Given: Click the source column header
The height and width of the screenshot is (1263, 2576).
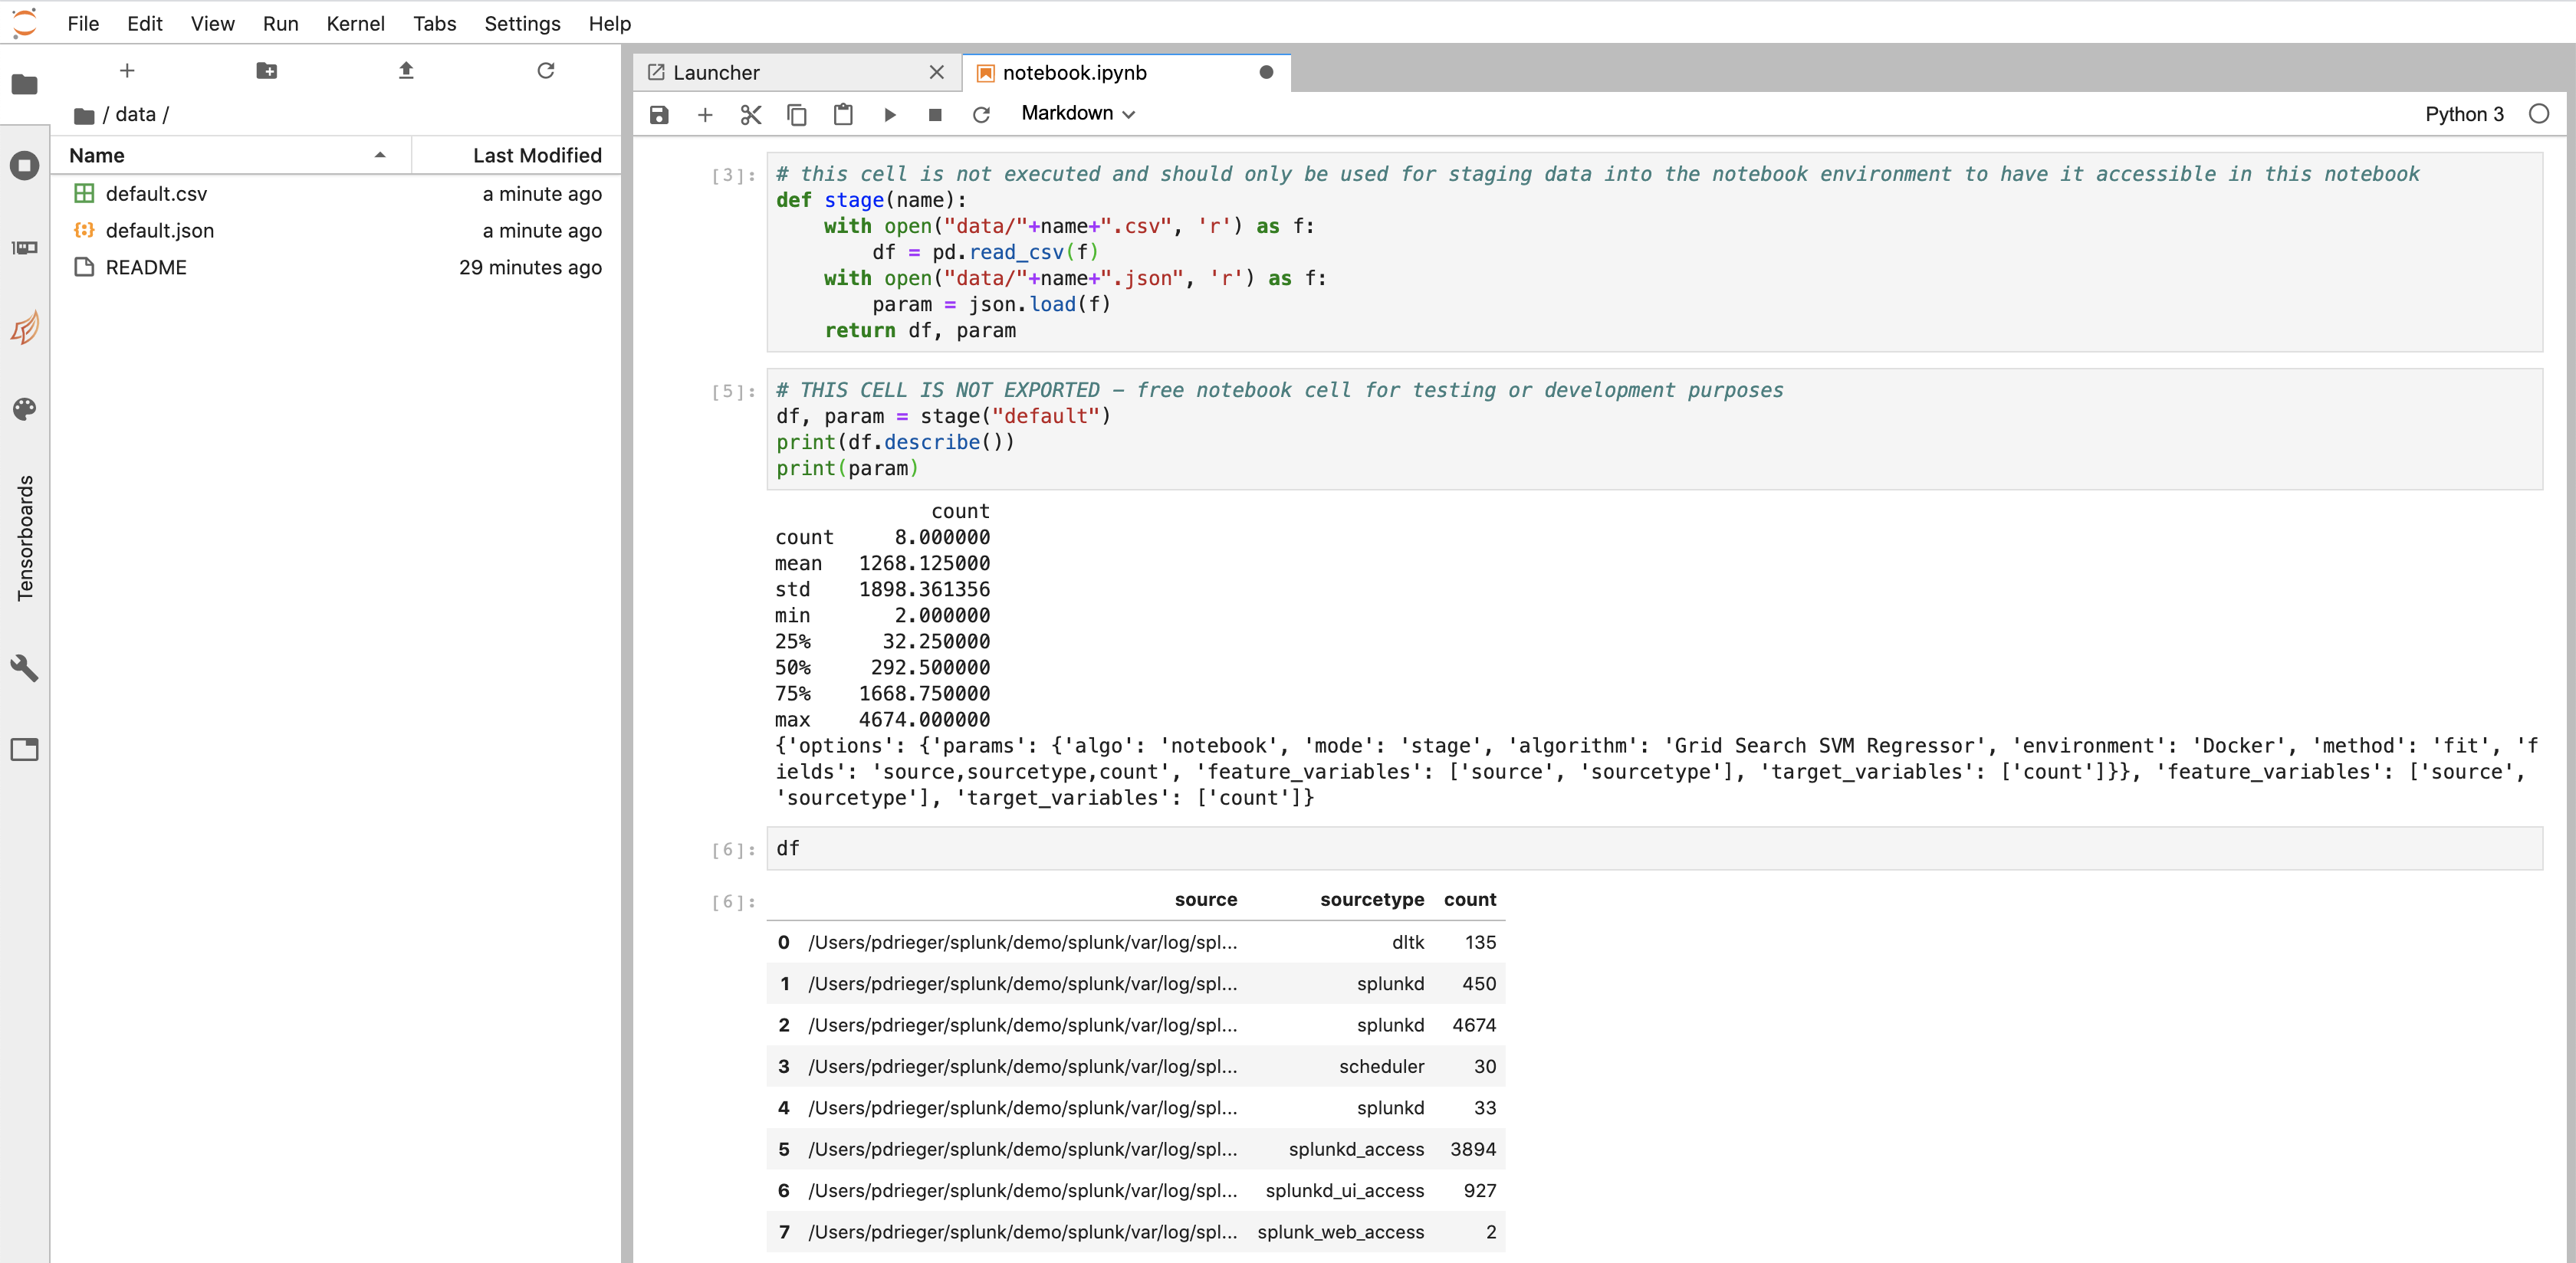Looking at the screenshot, I should click(x=1205, y=899).
